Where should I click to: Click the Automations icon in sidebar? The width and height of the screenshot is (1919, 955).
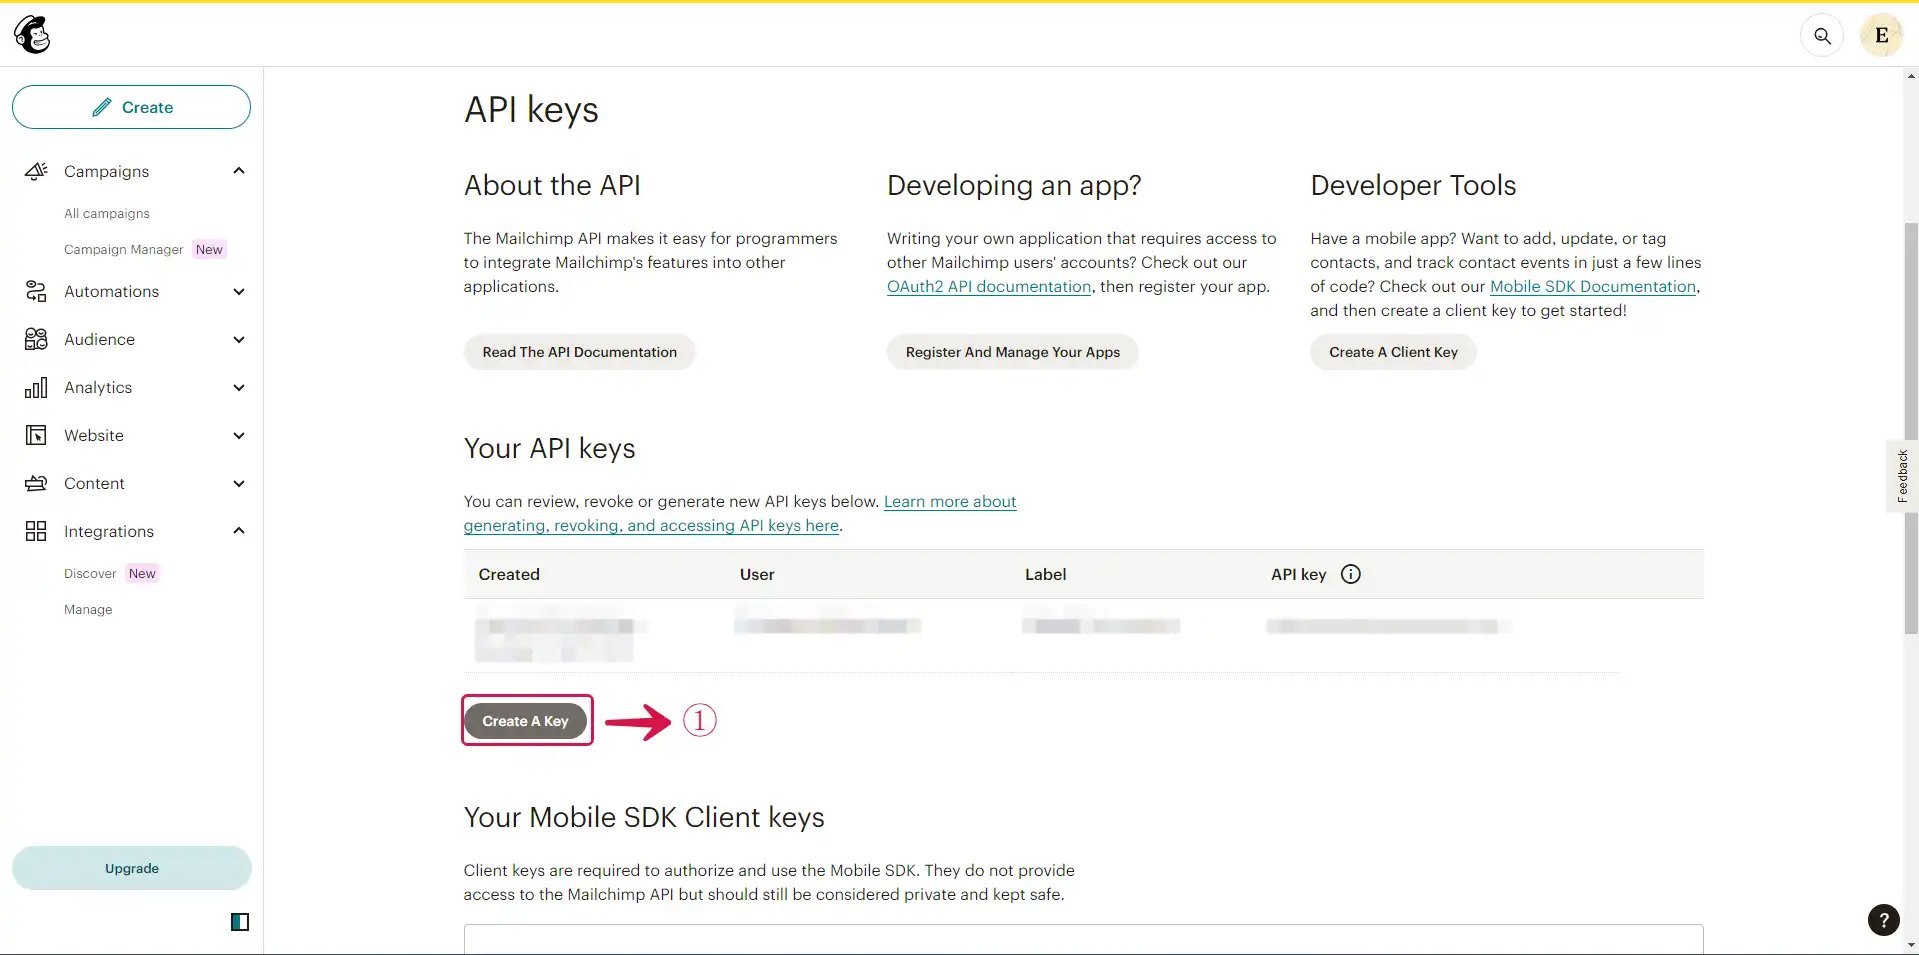point(36,291)
